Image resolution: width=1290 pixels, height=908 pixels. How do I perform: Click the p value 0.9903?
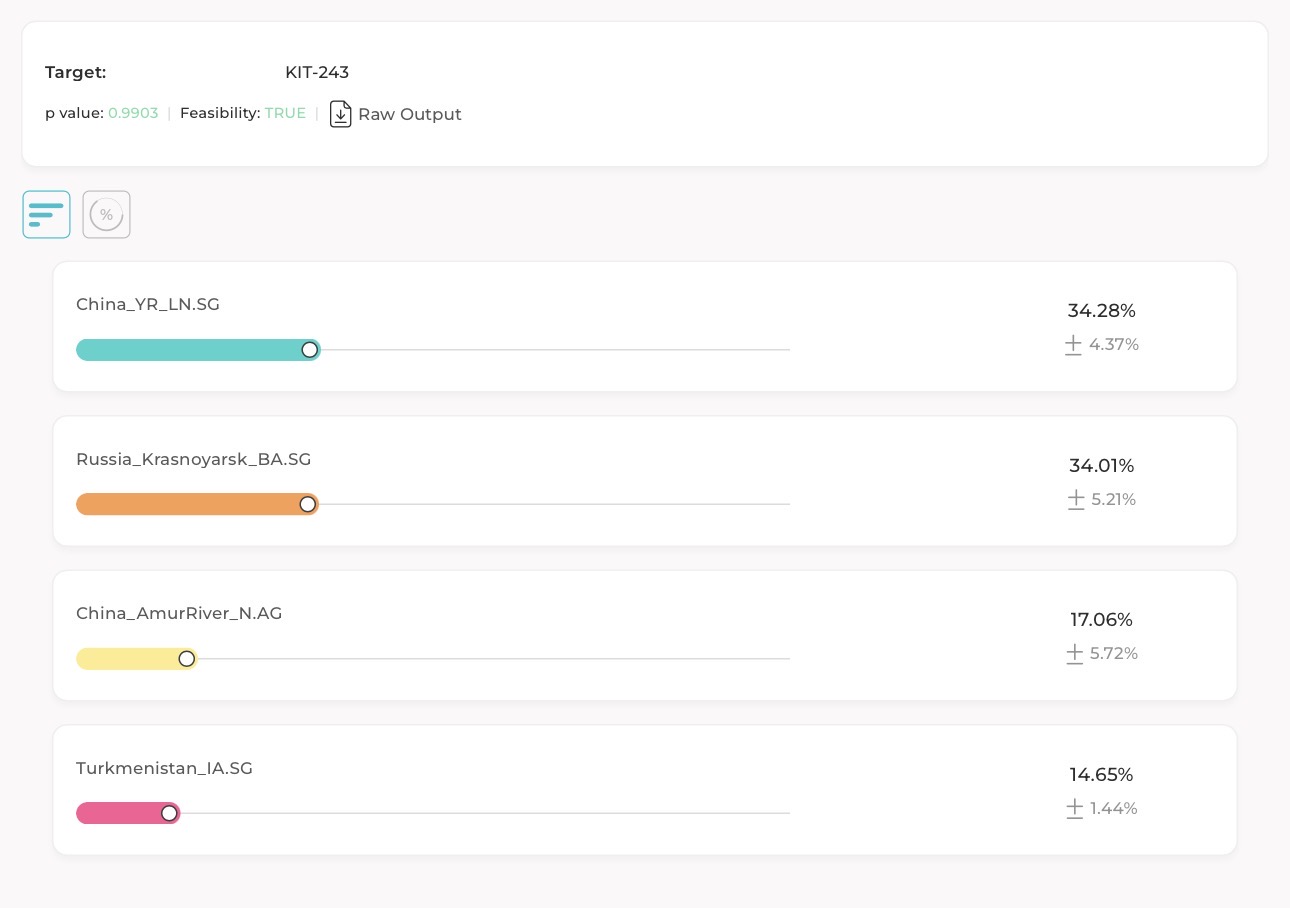pyautogui.click(x=133, y=113)
